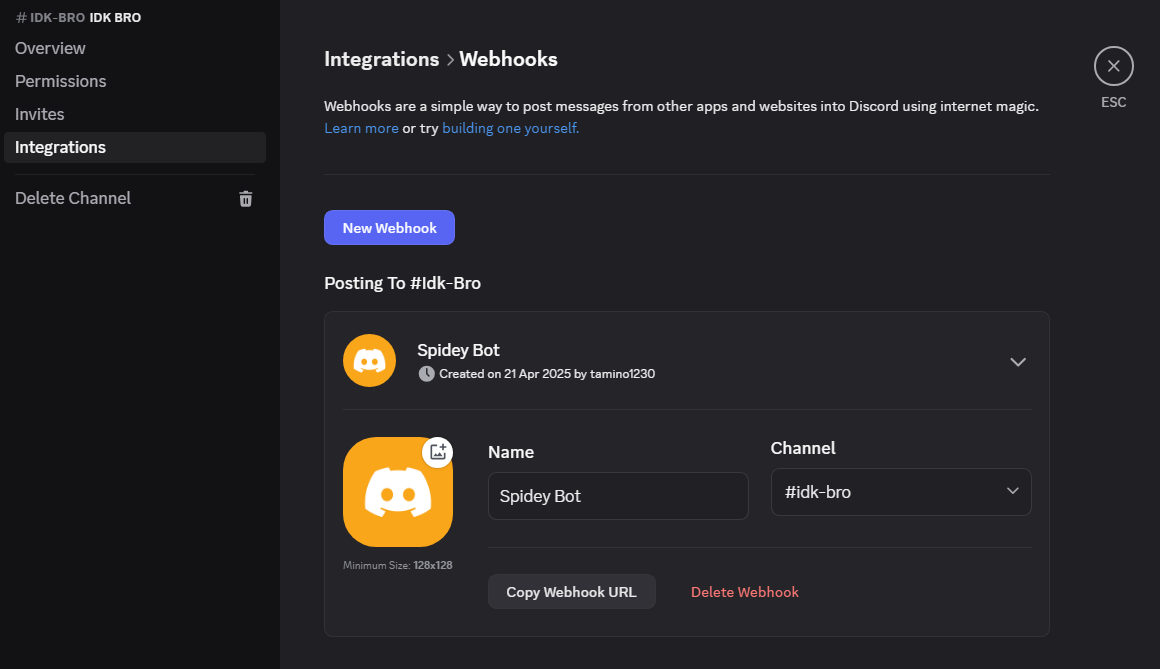
Task: Follow the building one yourself link
Action: (510, 128)
